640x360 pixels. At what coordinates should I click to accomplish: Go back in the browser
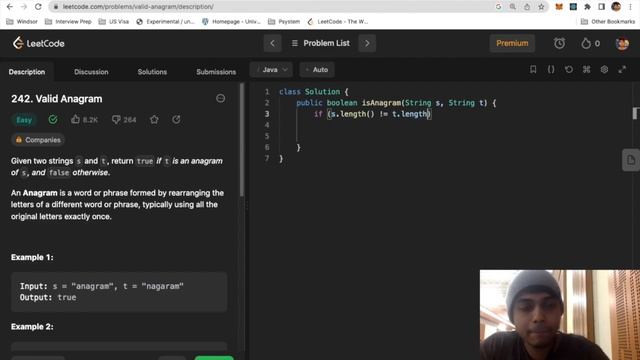point(9,7)
